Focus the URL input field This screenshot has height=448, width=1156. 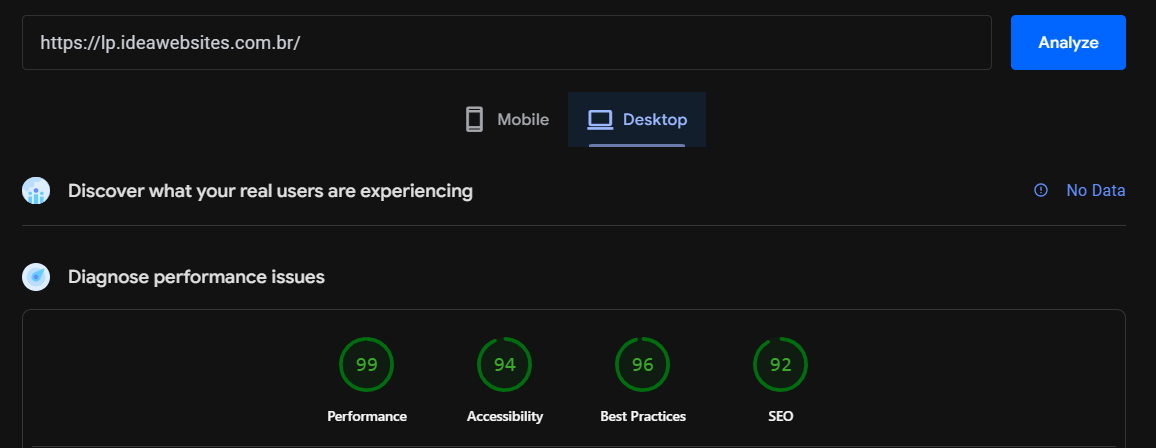tap(506, 43)
